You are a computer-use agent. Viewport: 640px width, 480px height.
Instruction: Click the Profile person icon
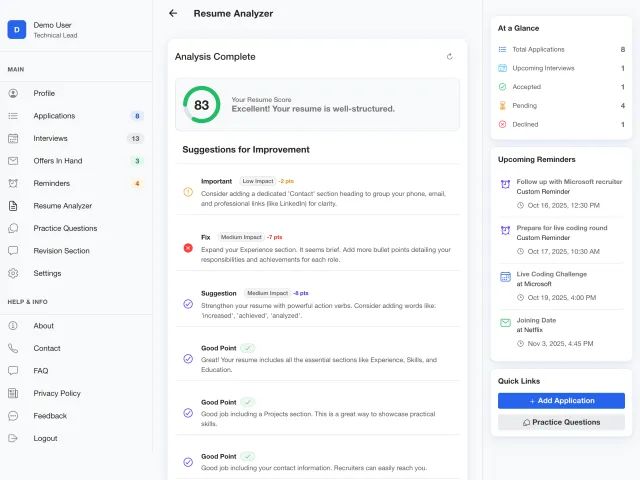click(x=13, y=93)
